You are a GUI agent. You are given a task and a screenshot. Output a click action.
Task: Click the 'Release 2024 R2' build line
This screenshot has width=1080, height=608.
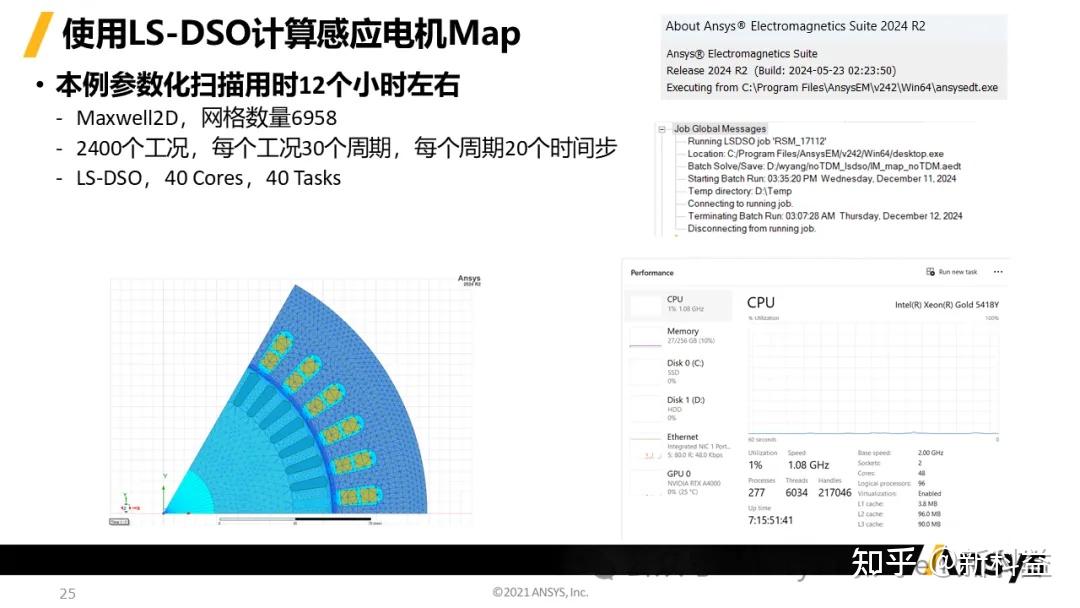coord(780,71)
